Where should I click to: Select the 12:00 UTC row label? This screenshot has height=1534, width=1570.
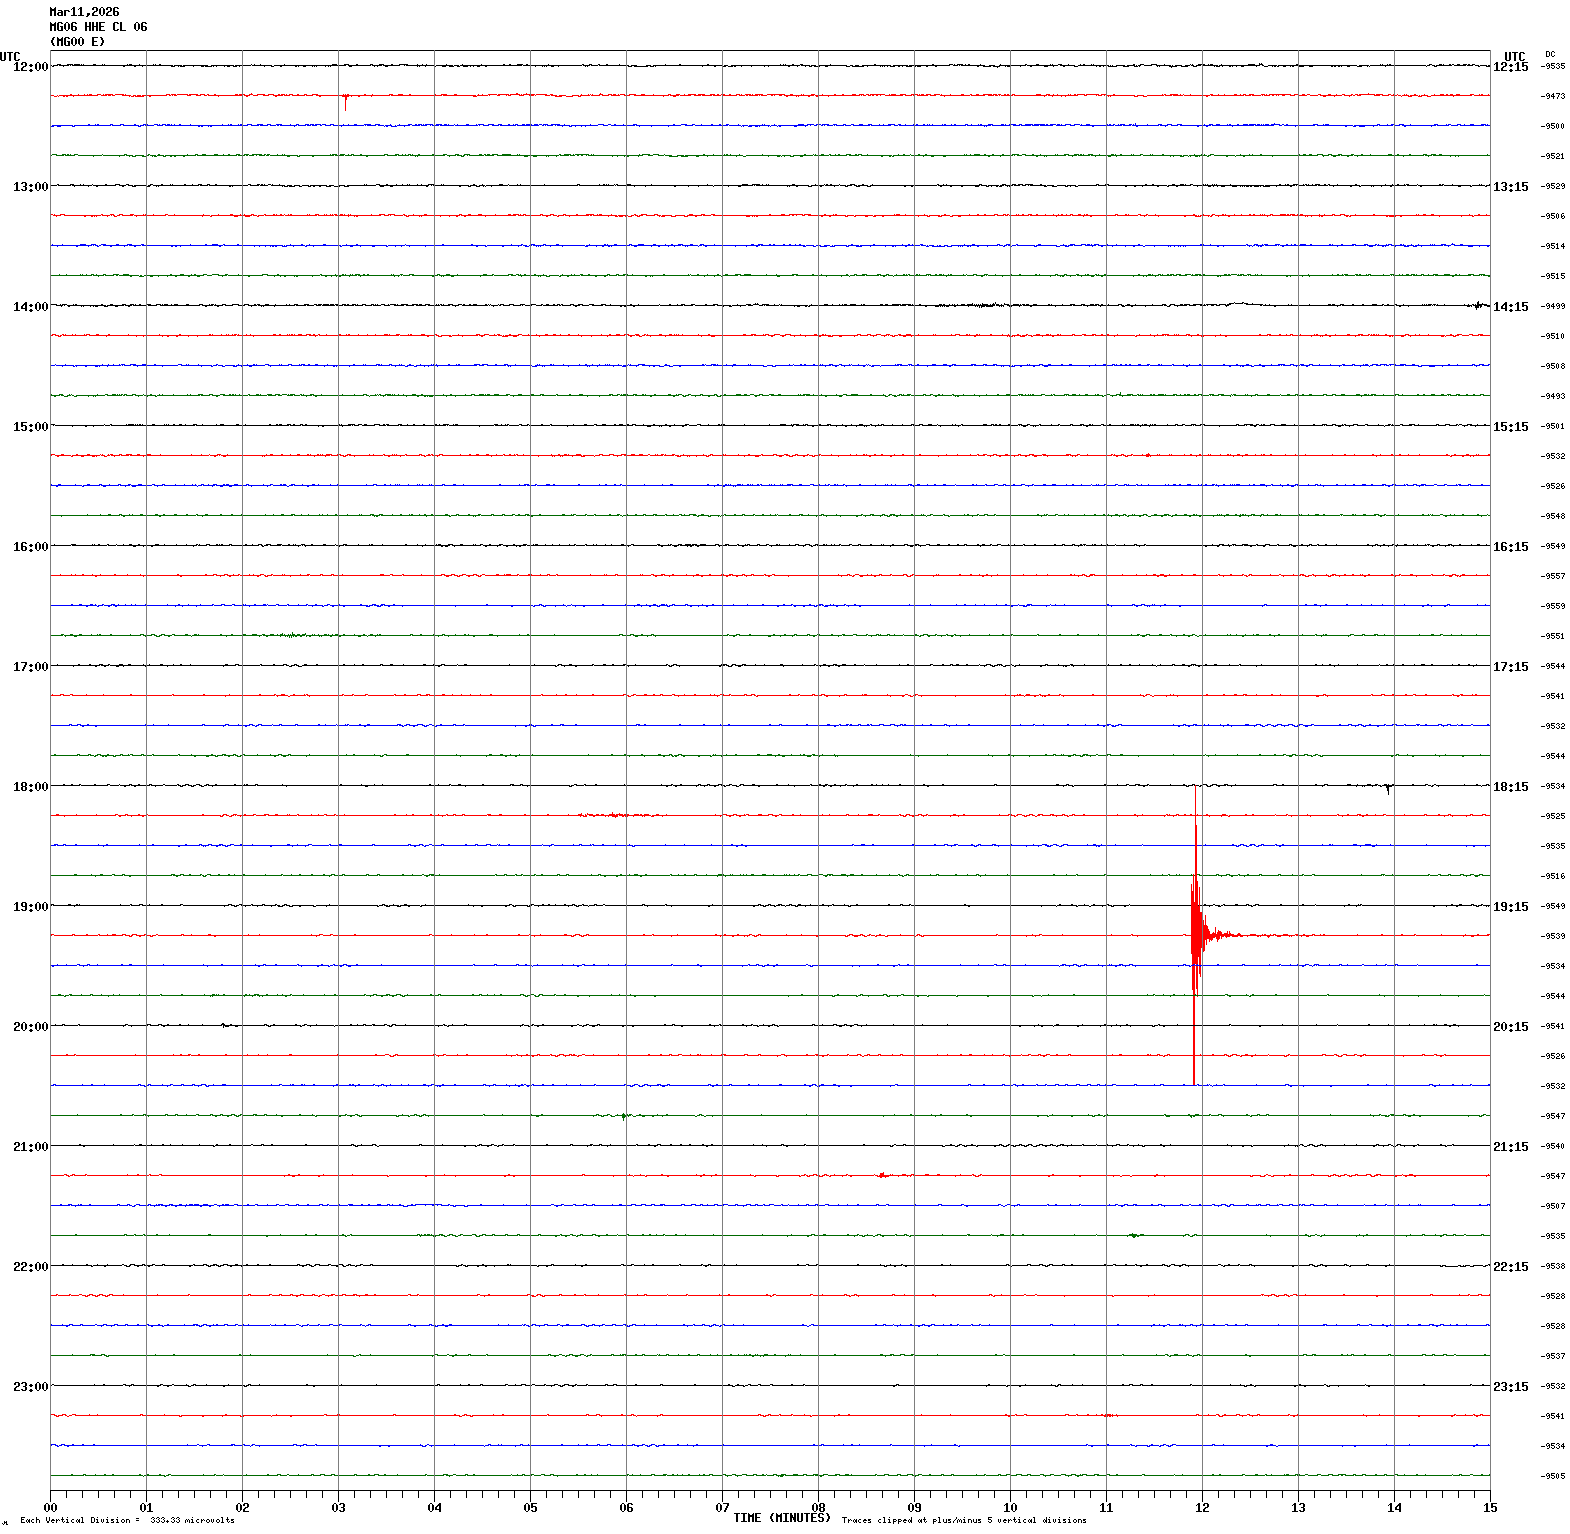tap(30, 67)
